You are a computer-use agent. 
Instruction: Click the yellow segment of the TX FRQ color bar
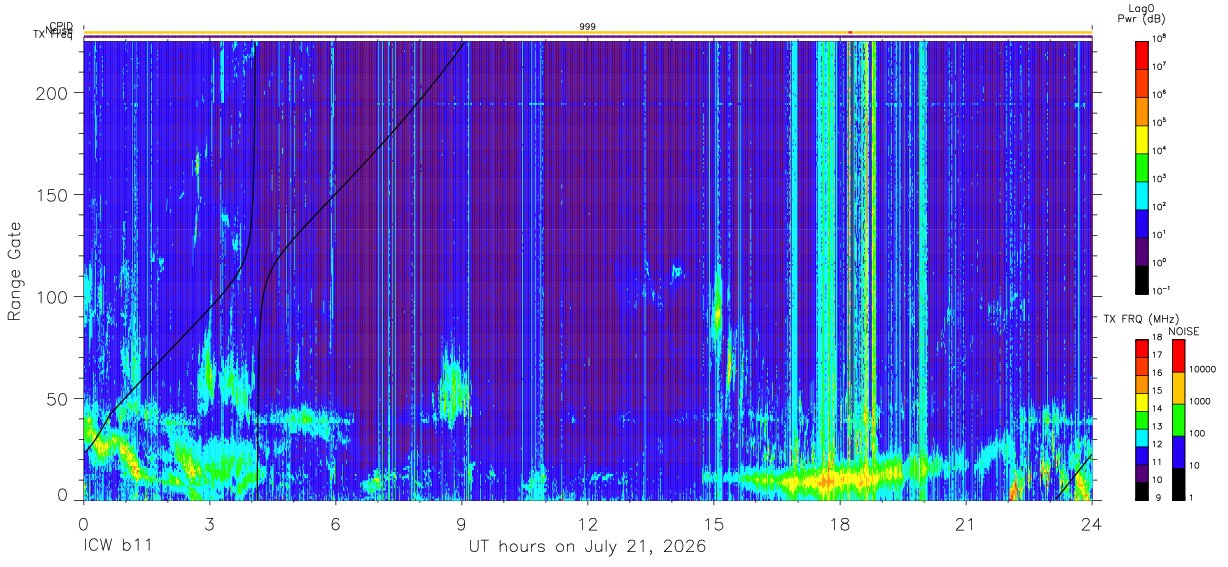click(1141, 400)
